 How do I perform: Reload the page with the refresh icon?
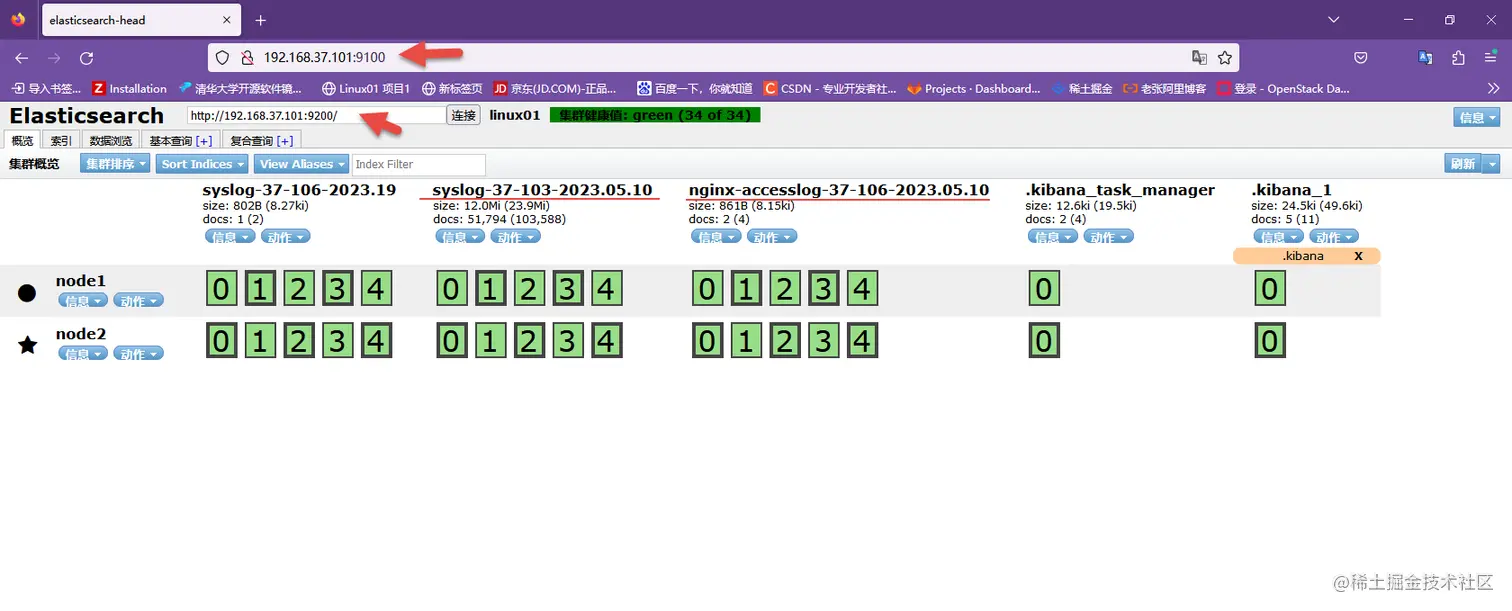click(86, 58)
